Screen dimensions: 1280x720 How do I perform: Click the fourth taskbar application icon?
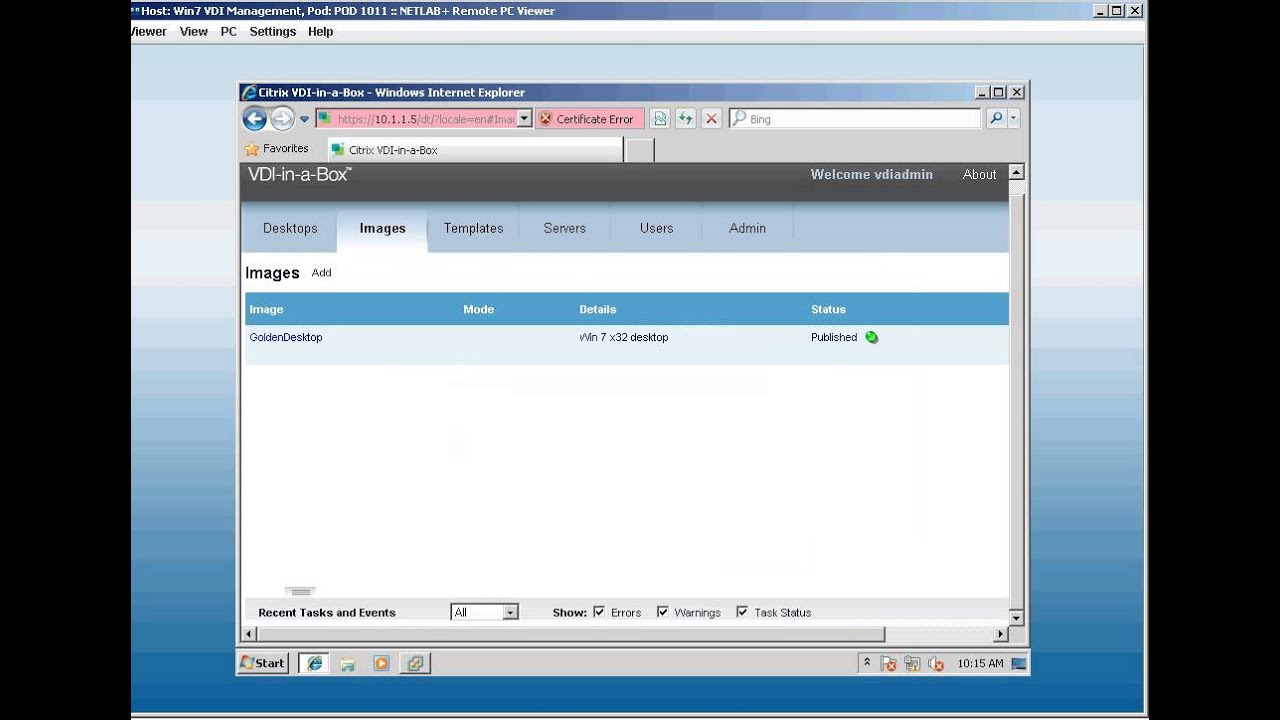[415, 663]
